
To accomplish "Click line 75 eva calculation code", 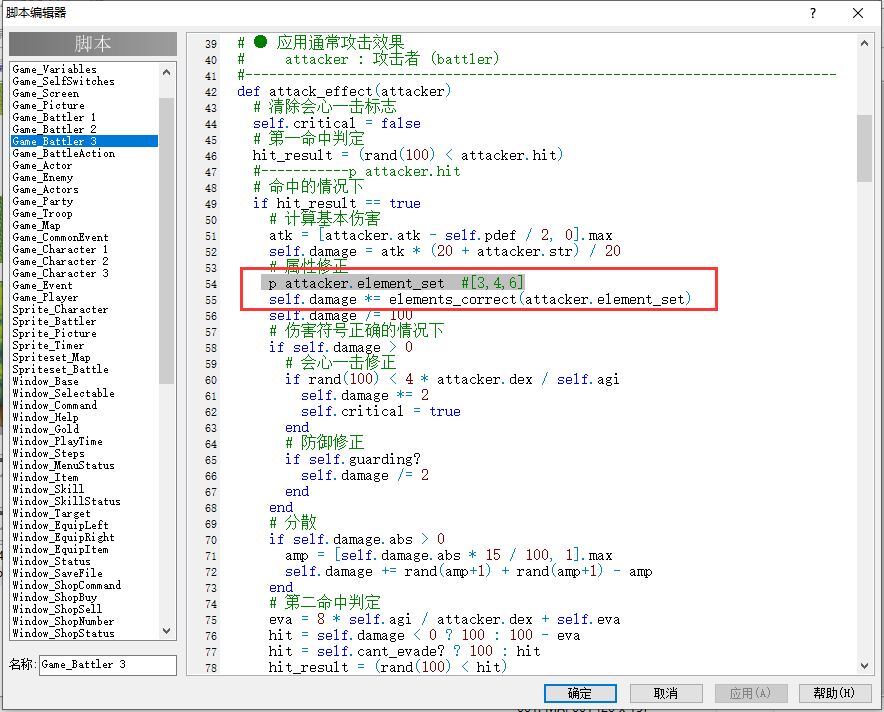I will pos(444,620).
